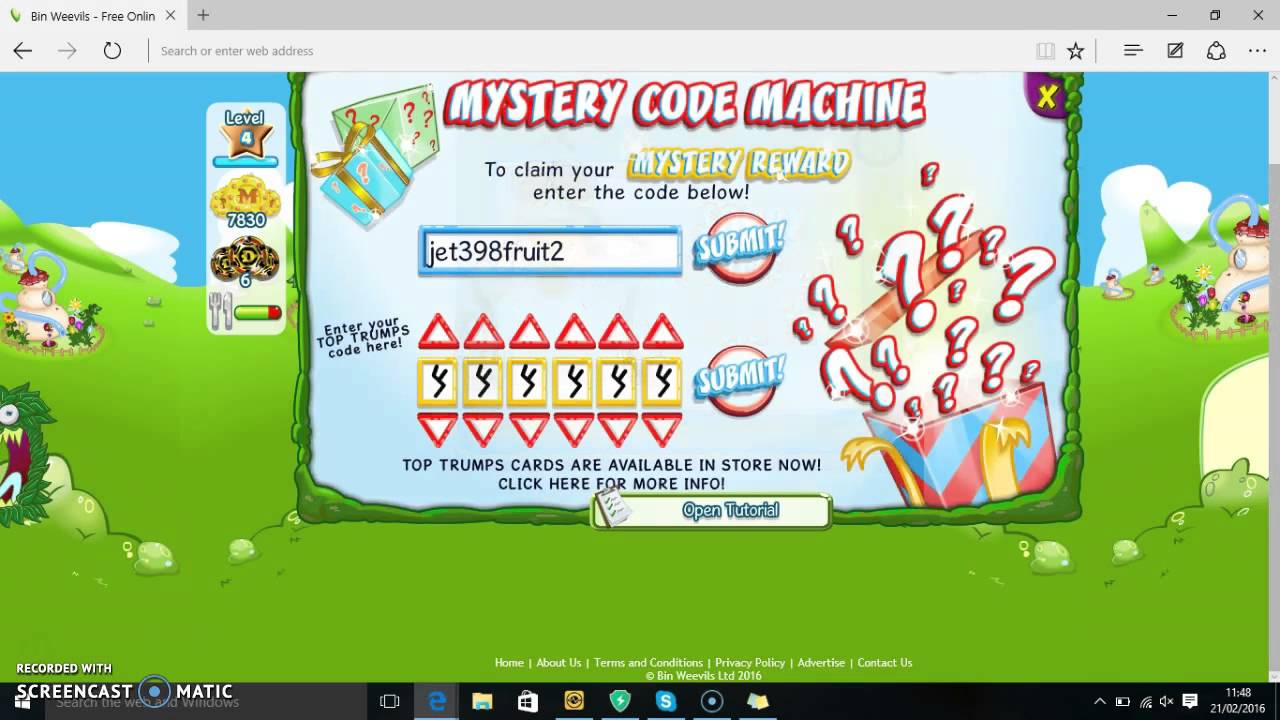Click the Dosh coins icon
This screenshot has width=1280, height=720.
245,259
